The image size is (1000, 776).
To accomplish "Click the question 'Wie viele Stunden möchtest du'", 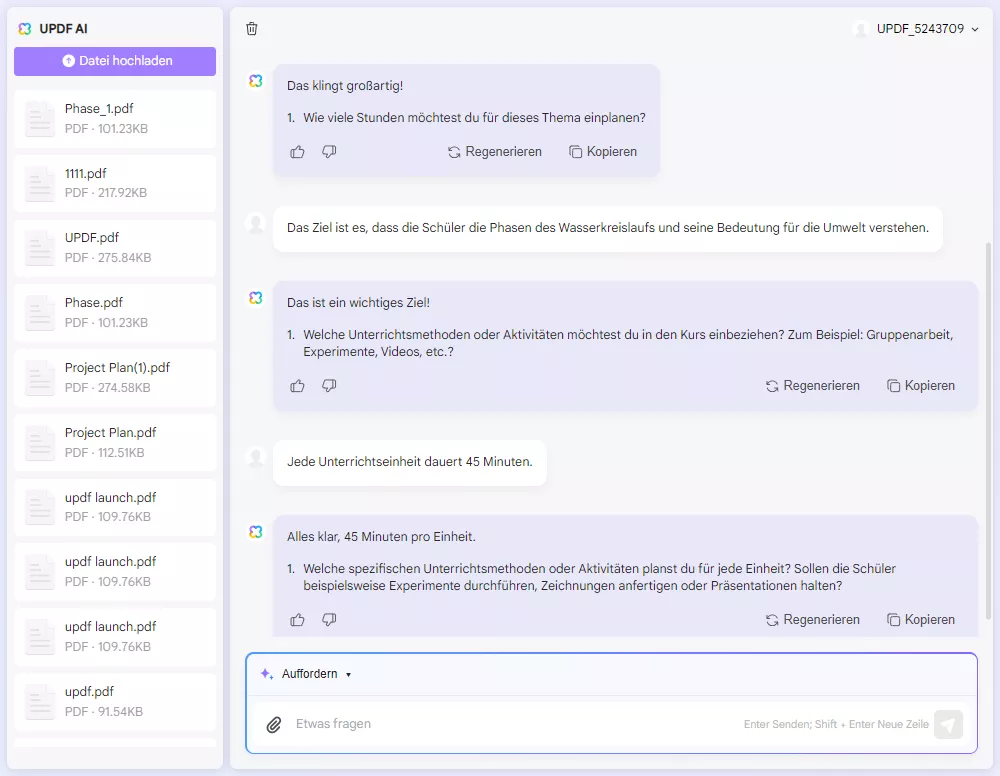I will pyautogui.click(x=474, y=118).
